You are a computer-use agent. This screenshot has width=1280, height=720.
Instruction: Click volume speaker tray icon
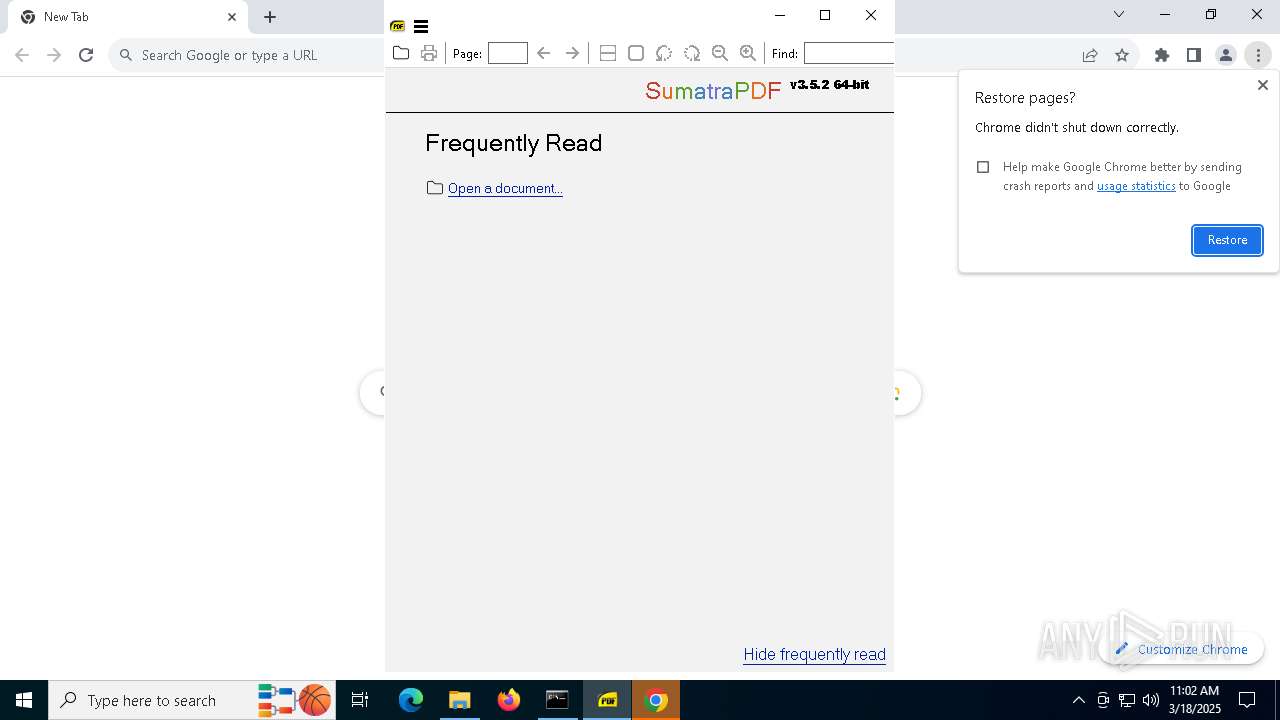[x=1151, y=700]
